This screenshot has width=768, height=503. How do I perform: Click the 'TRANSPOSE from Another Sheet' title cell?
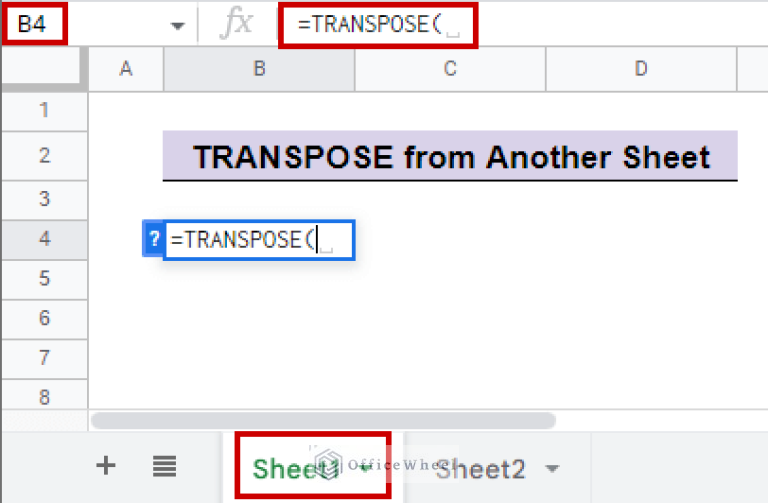click(450, 157)
